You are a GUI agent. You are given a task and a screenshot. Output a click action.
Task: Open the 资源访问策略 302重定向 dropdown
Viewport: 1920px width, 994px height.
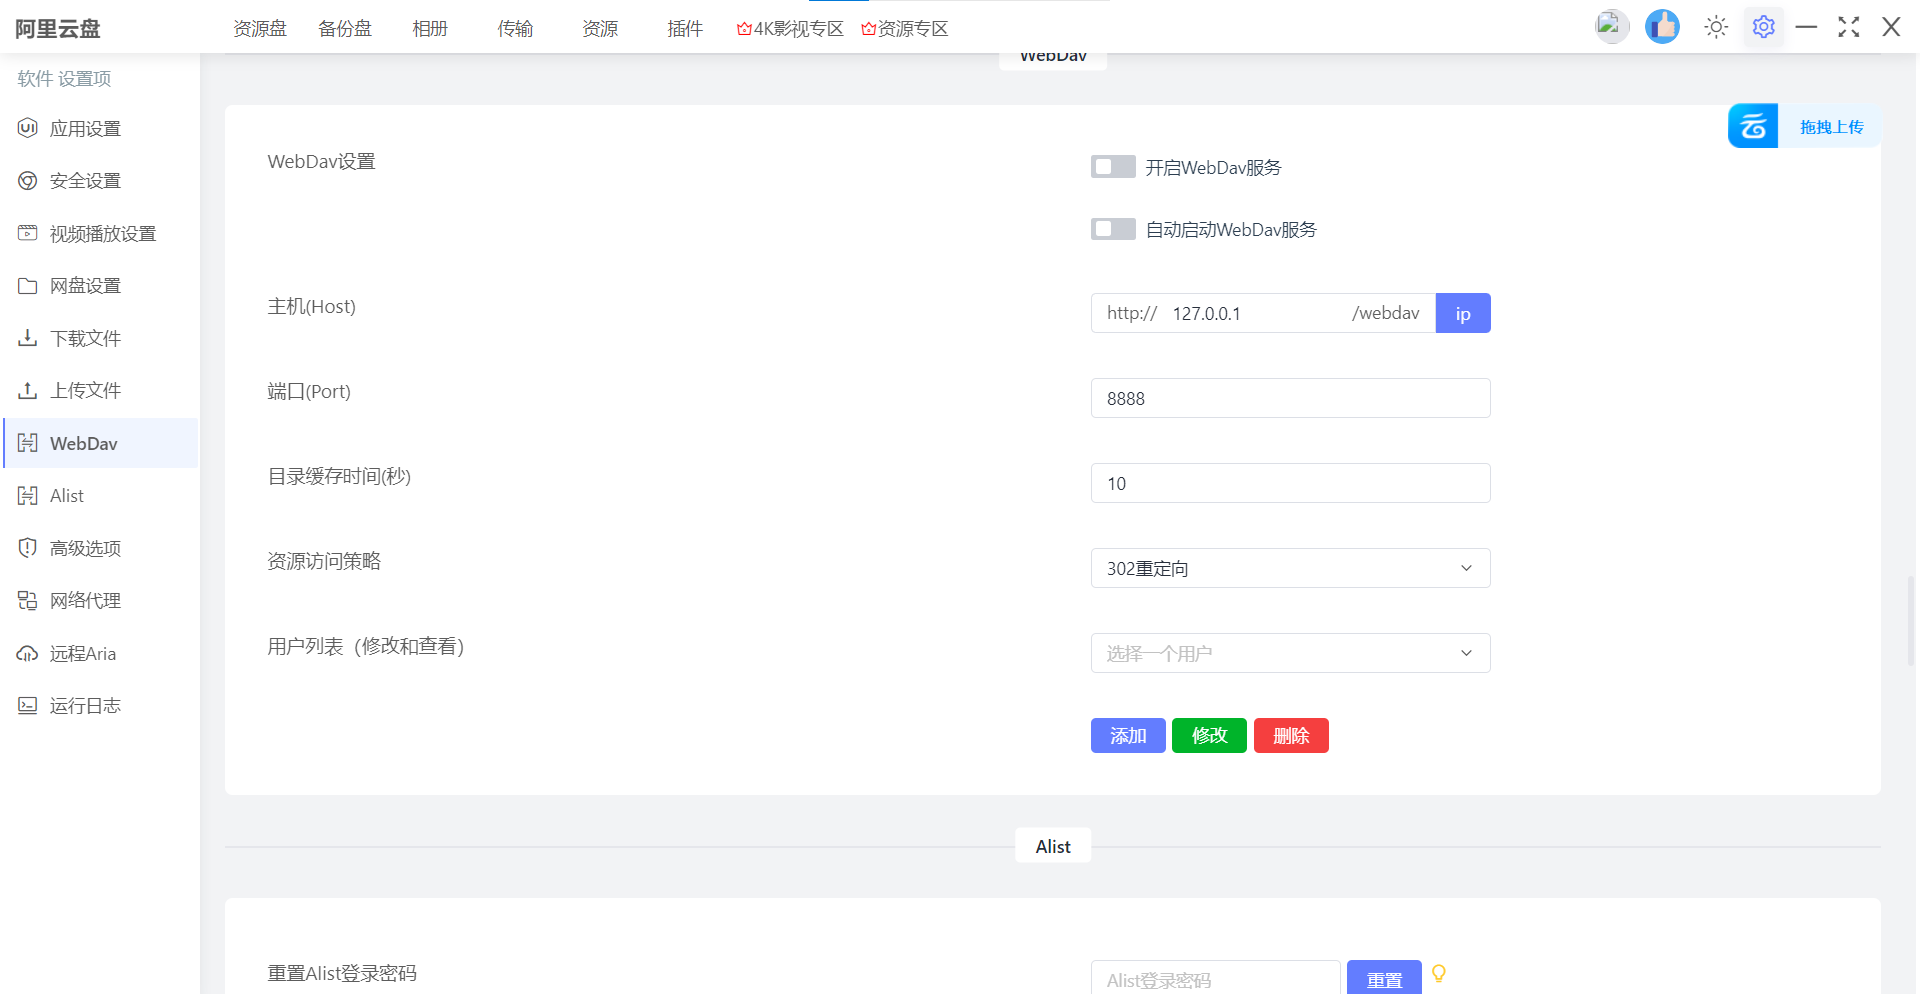click(1290, 568)
